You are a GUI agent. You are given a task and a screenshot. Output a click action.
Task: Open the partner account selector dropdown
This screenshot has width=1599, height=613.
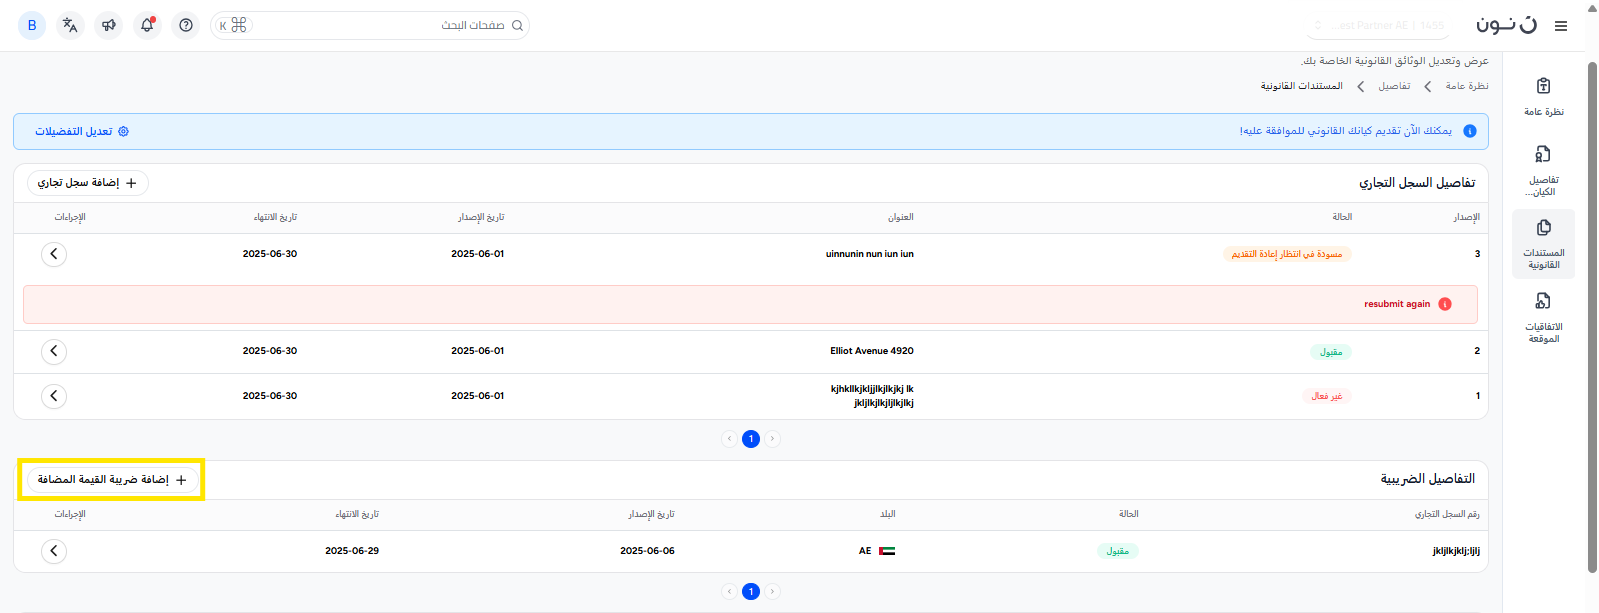click(x=1380, y=26)
